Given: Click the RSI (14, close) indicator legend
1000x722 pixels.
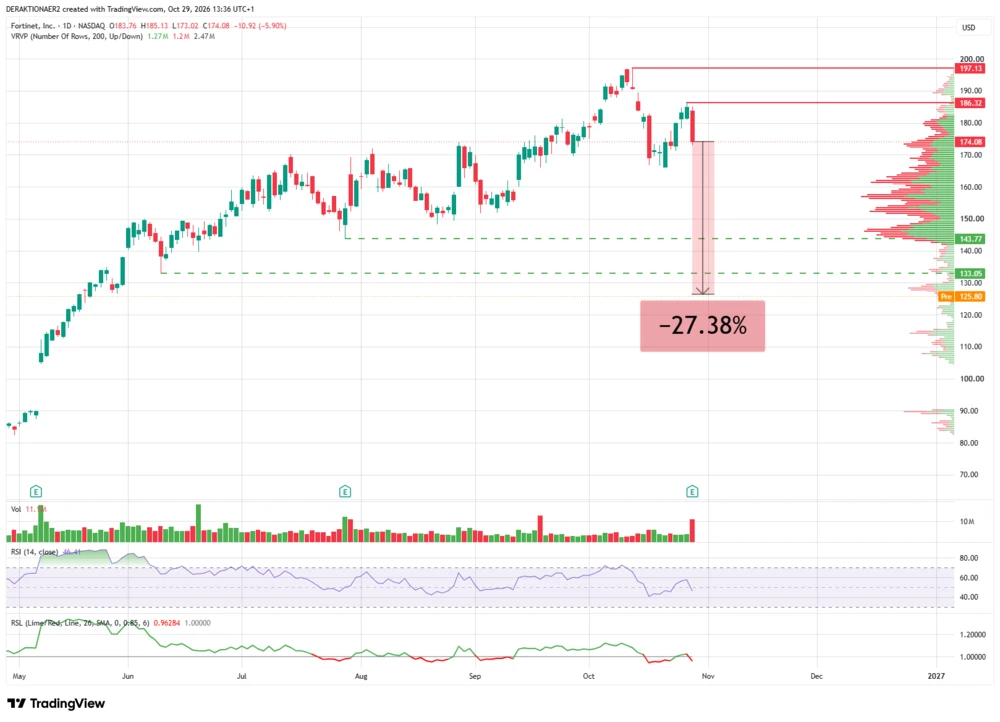Looking at the screenshot, I should pos(34,552).
